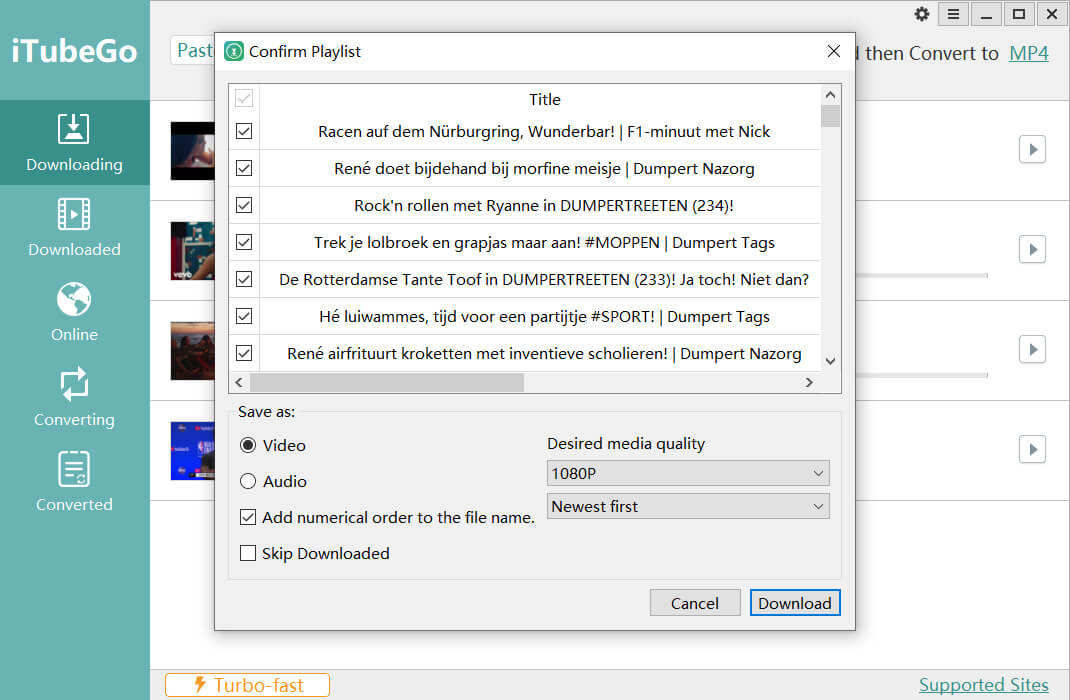Click the vevo video thumbnail in main window

pyautogui.click(x=192, y=250)
